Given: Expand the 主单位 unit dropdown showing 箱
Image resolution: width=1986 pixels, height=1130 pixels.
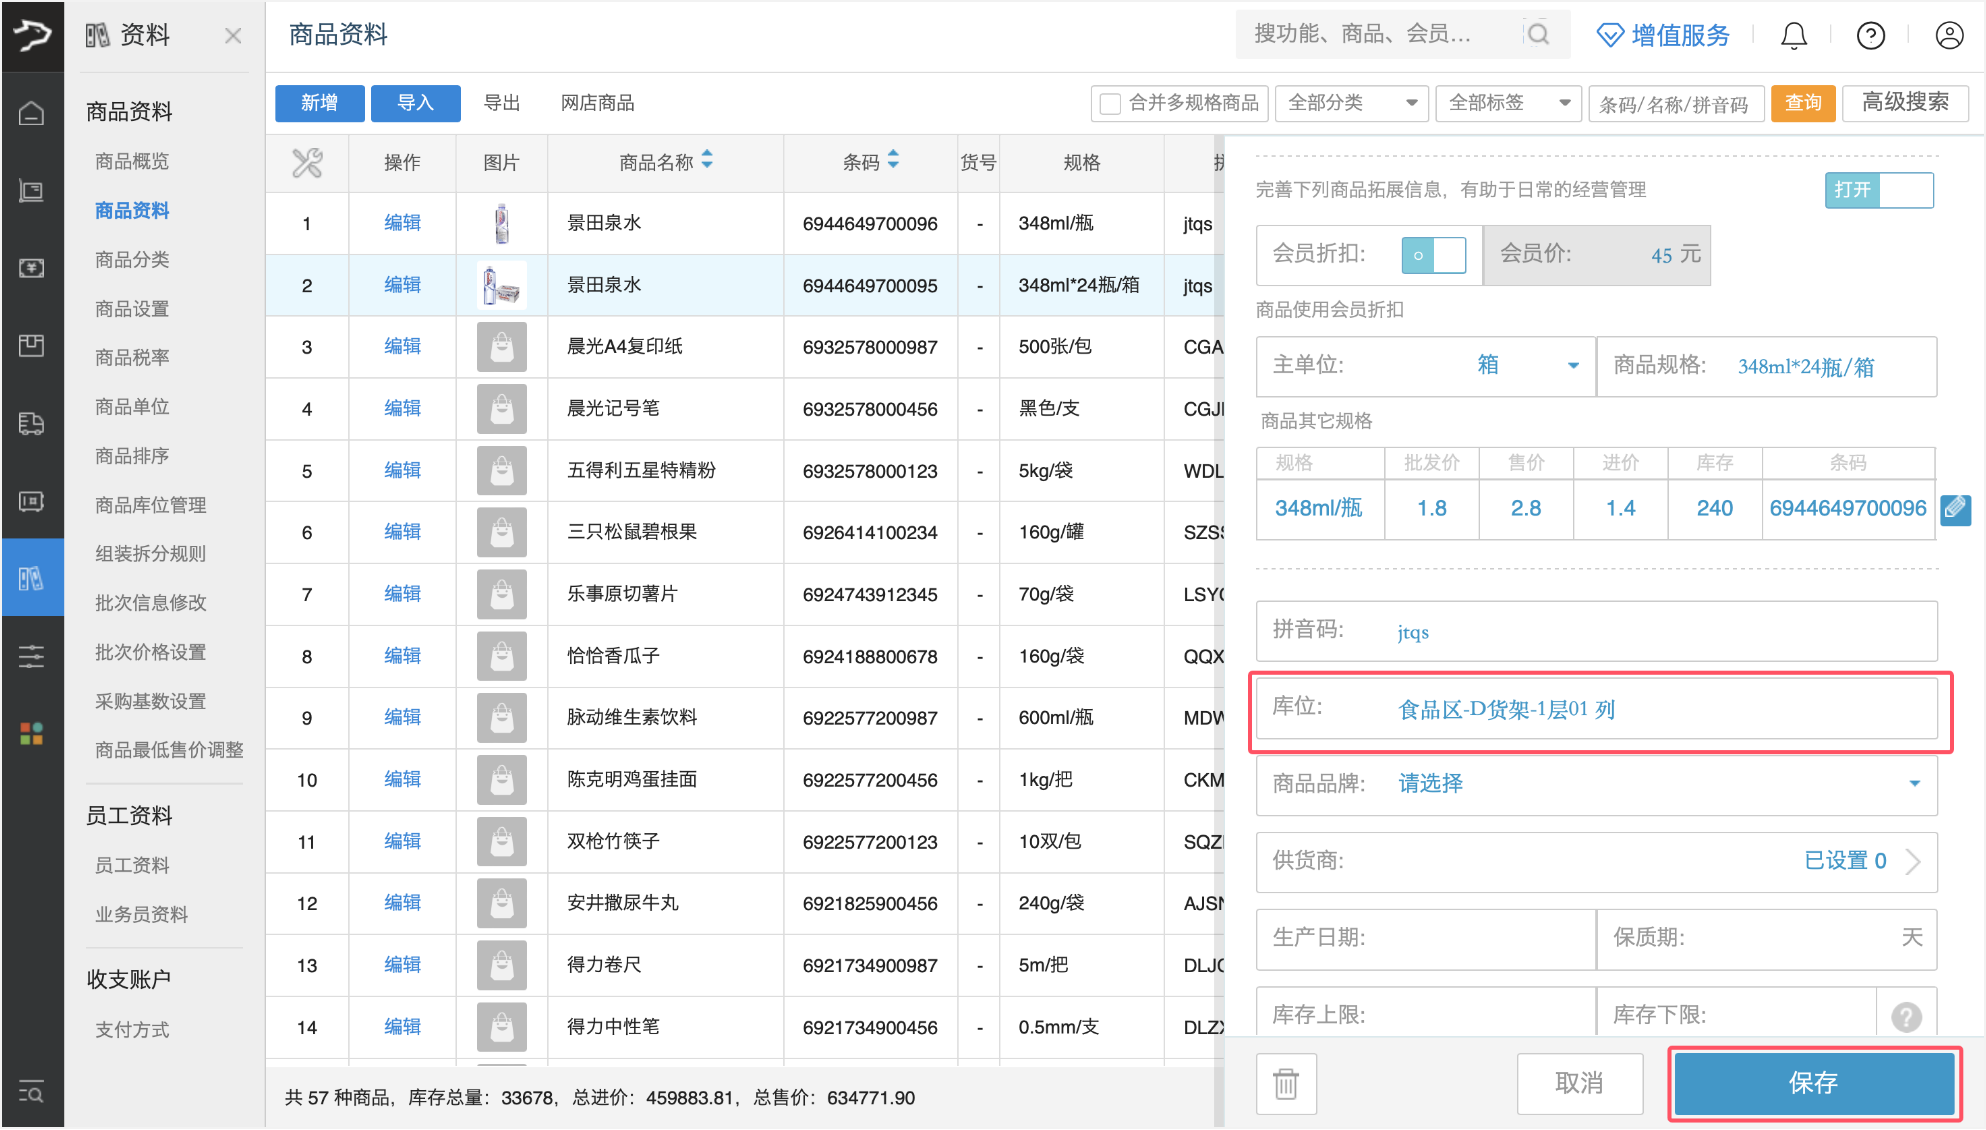Looking at the screenshot, I should click(1573, 366).
